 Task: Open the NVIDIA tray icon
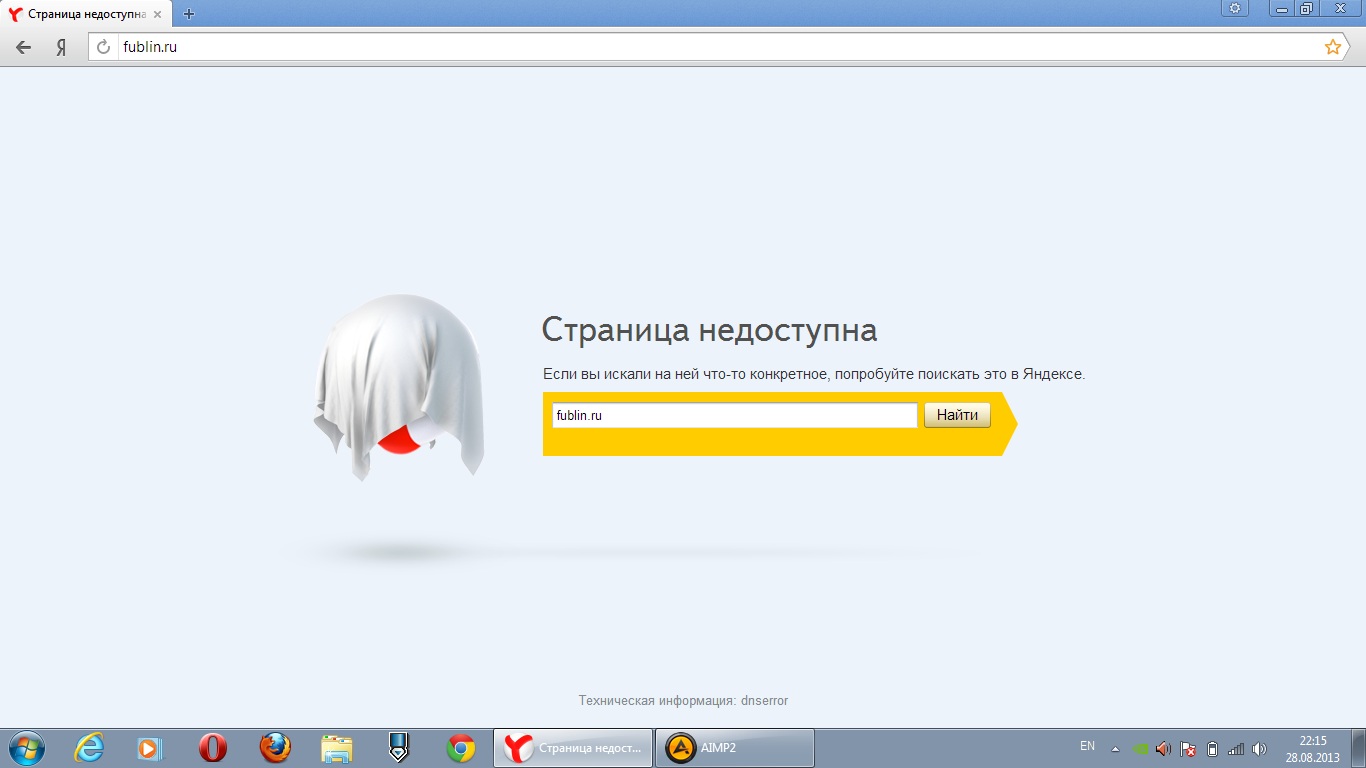click(x=1141, y=748)
